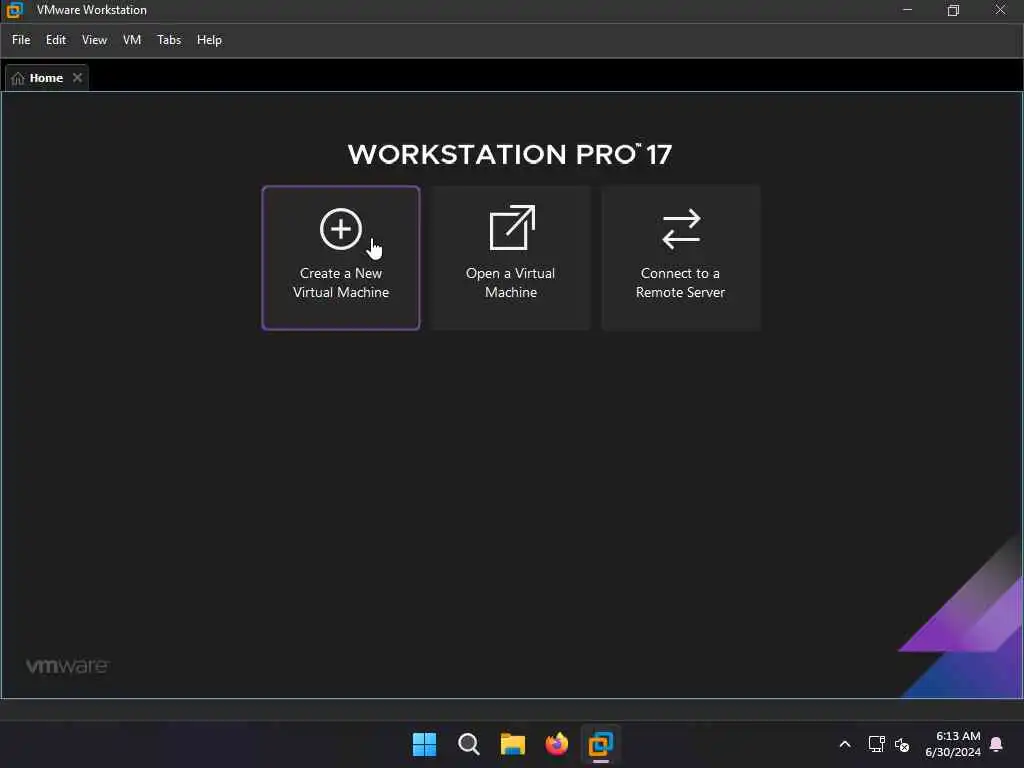Show hidden system tray icons

pyautogui.click(x=844, y=744)
